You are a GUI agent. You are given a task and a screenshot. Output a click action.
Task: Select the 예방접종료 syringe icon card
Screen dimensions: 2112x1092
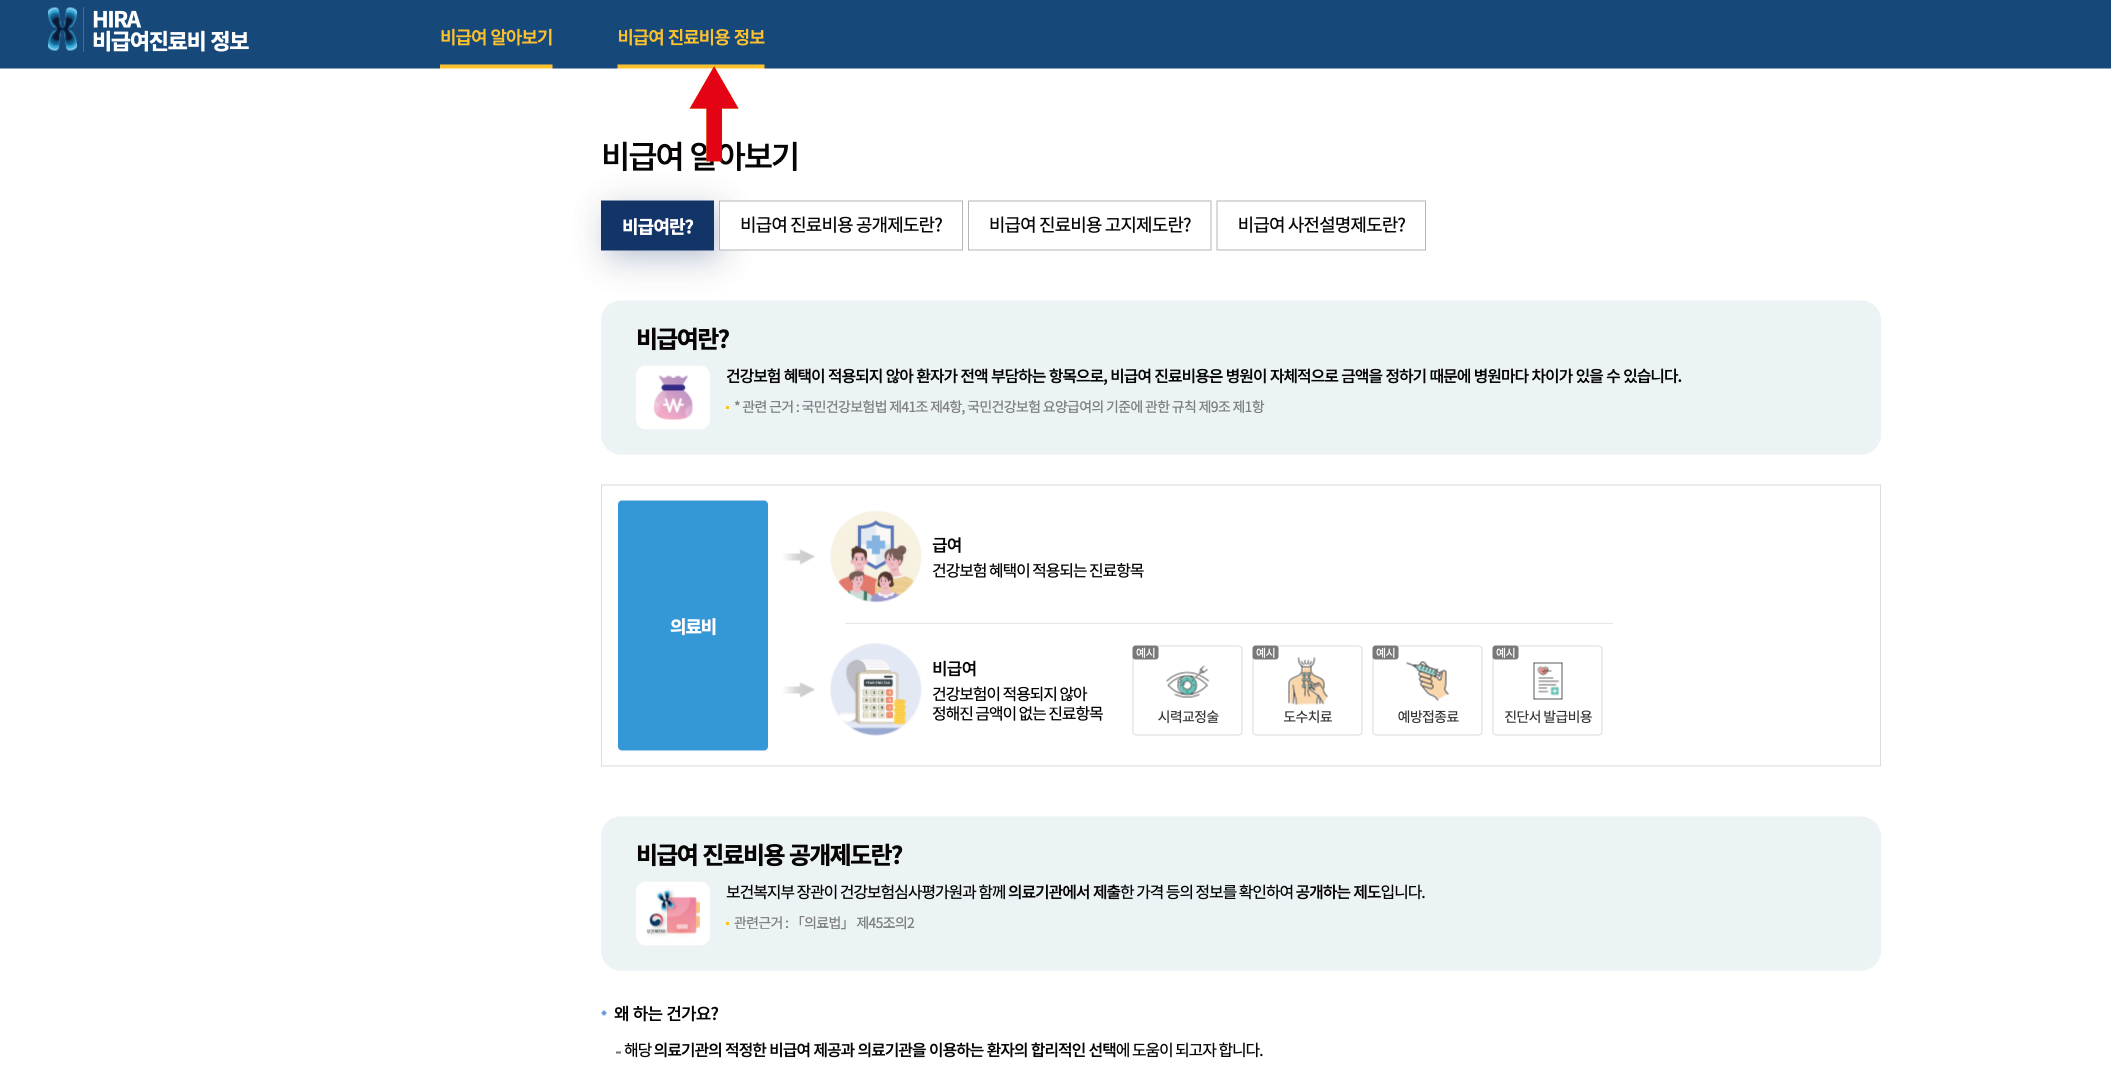(x=1427, y=691)
